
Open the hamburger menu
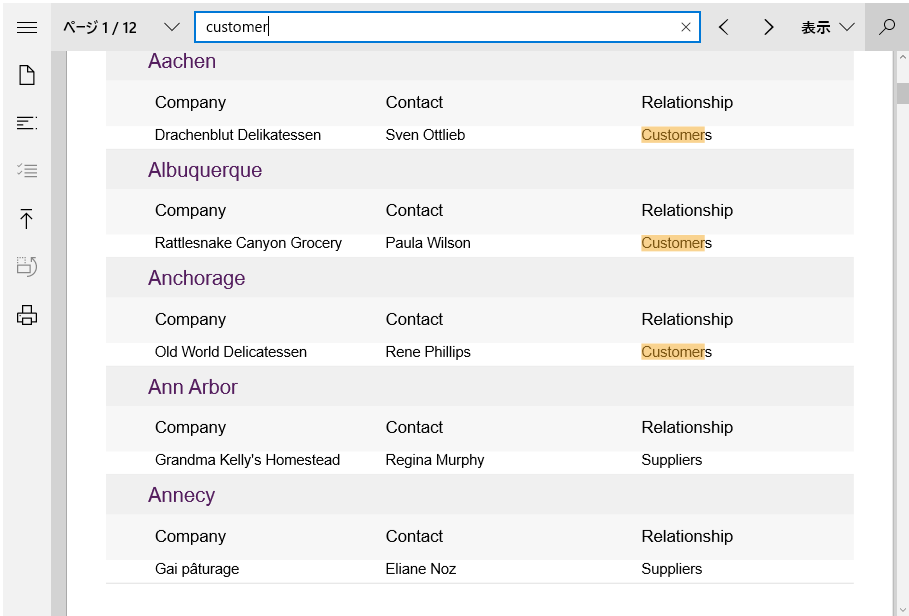(27, 27)
